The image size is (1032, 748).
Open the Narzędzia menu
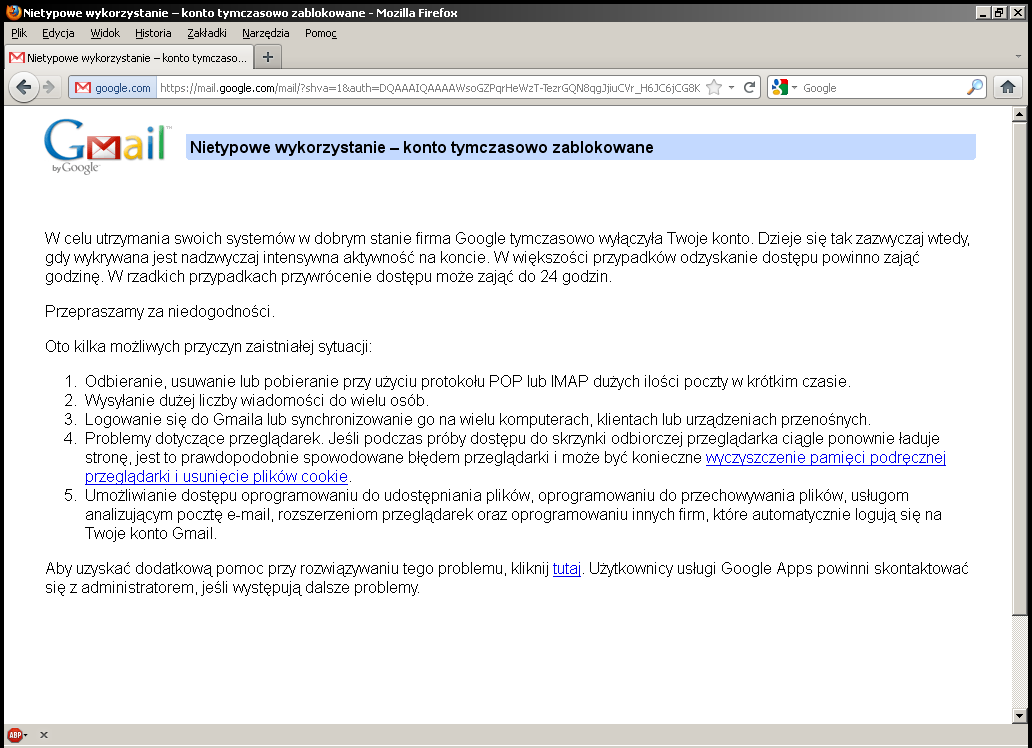(x=265, y=33)
